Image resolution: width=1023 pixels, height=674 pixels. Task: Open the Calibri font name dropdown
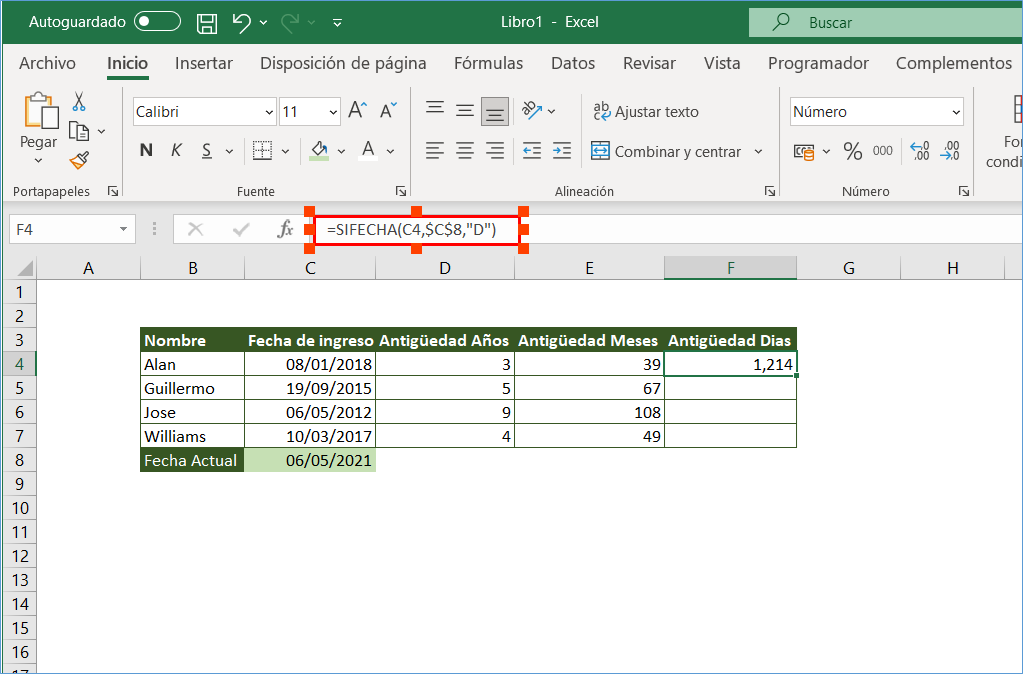tap(269, 112)
